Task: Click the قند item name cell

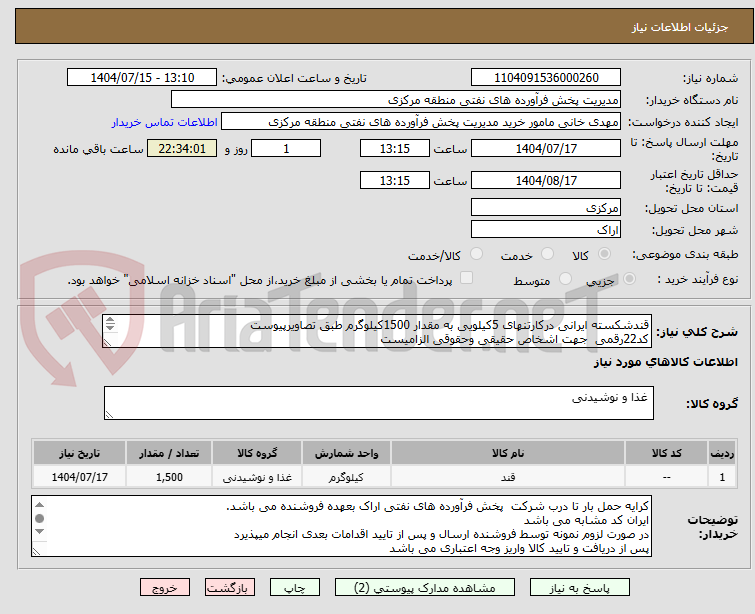Action: [x=508, y=477]
